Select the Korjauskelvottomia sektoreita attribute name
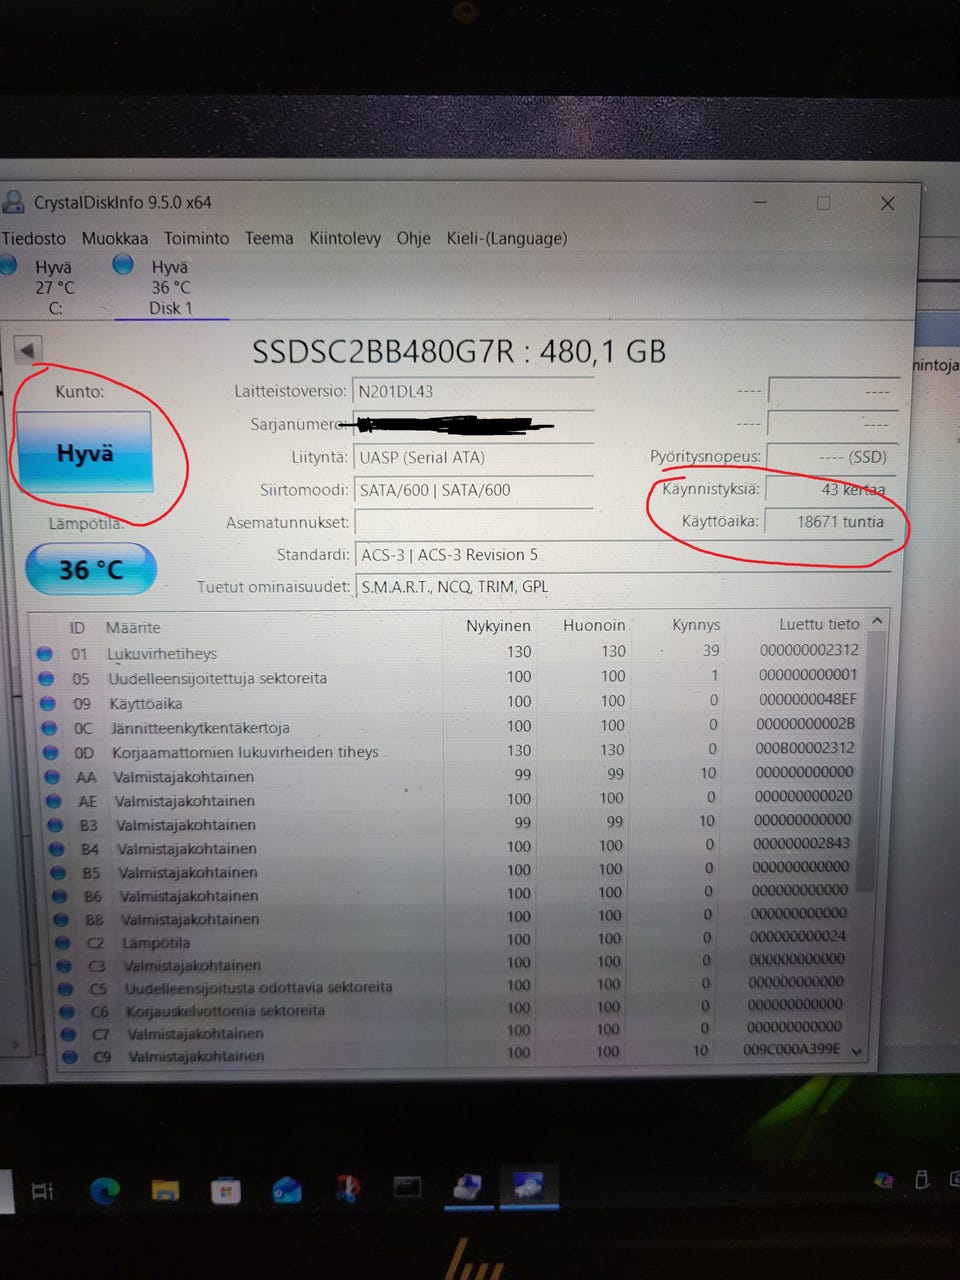This screenshot has width=960, height=1280. [x=225, y=1011]
